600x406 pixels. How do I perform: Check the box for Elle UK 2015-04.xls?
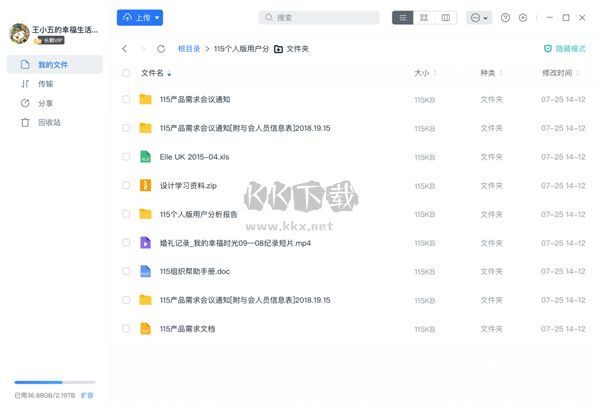click(126, 157)
